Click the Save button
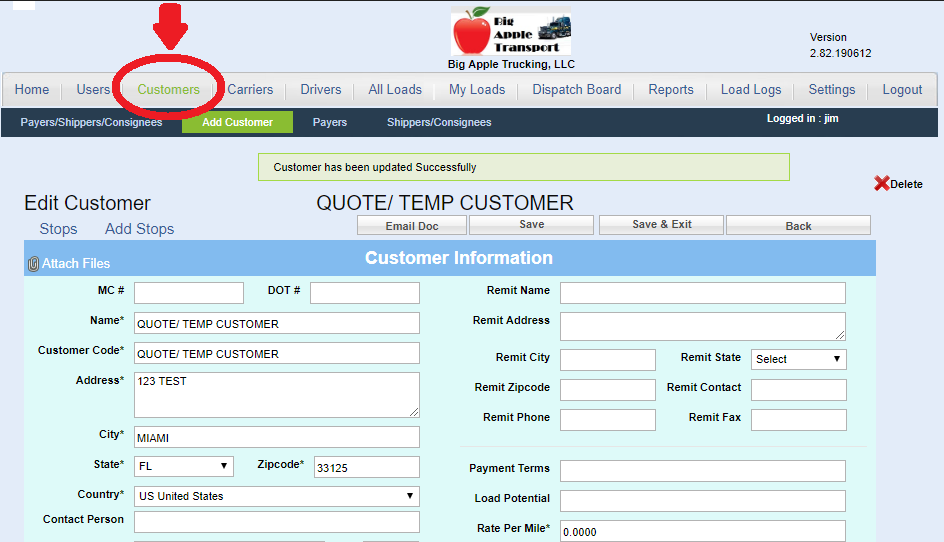The image size is (944, 542). 532,225
